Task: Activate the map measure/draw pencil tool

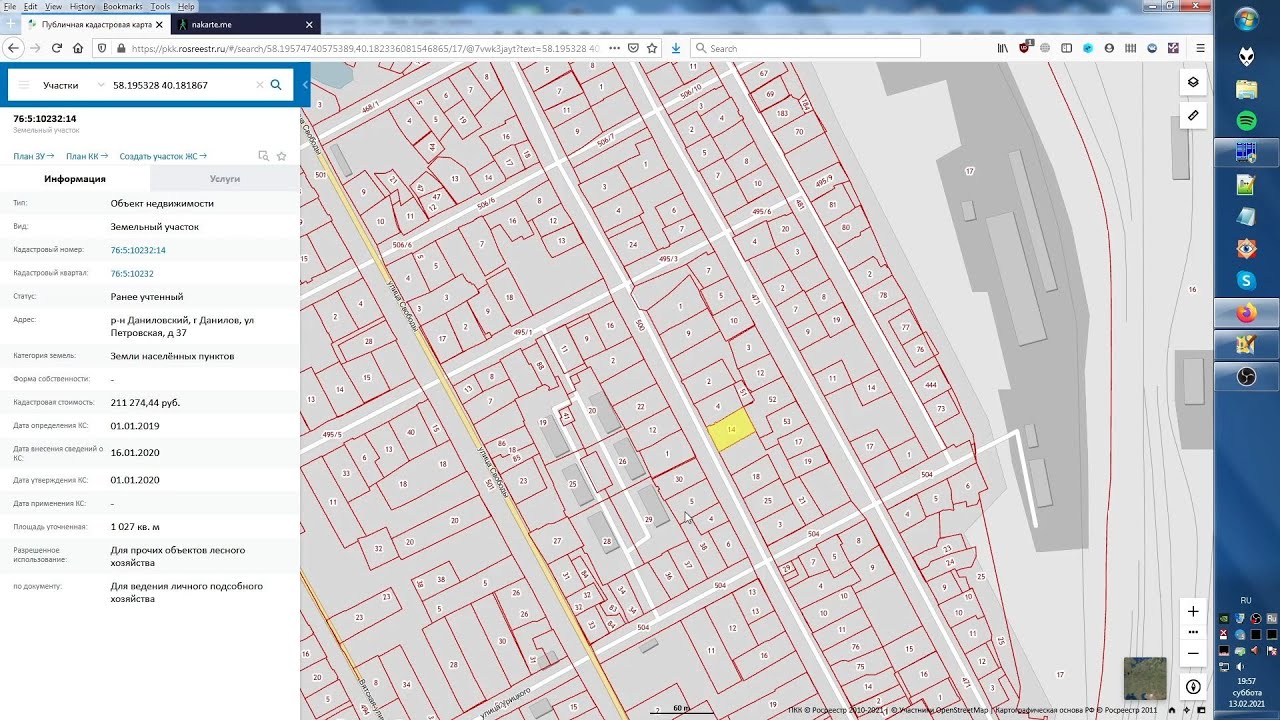Action: tap(1193, 116)
